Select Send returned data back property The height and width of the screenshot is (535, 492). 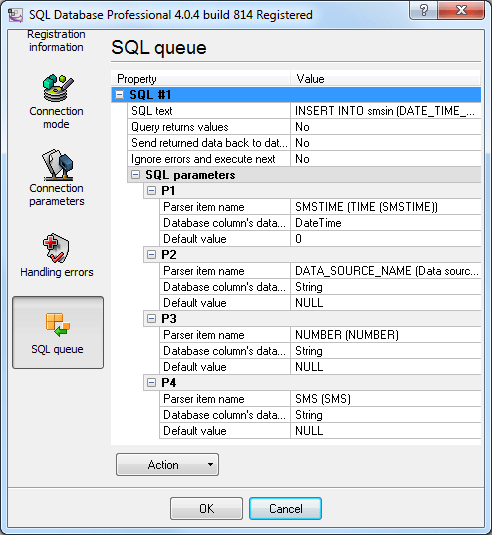[208, 143]
